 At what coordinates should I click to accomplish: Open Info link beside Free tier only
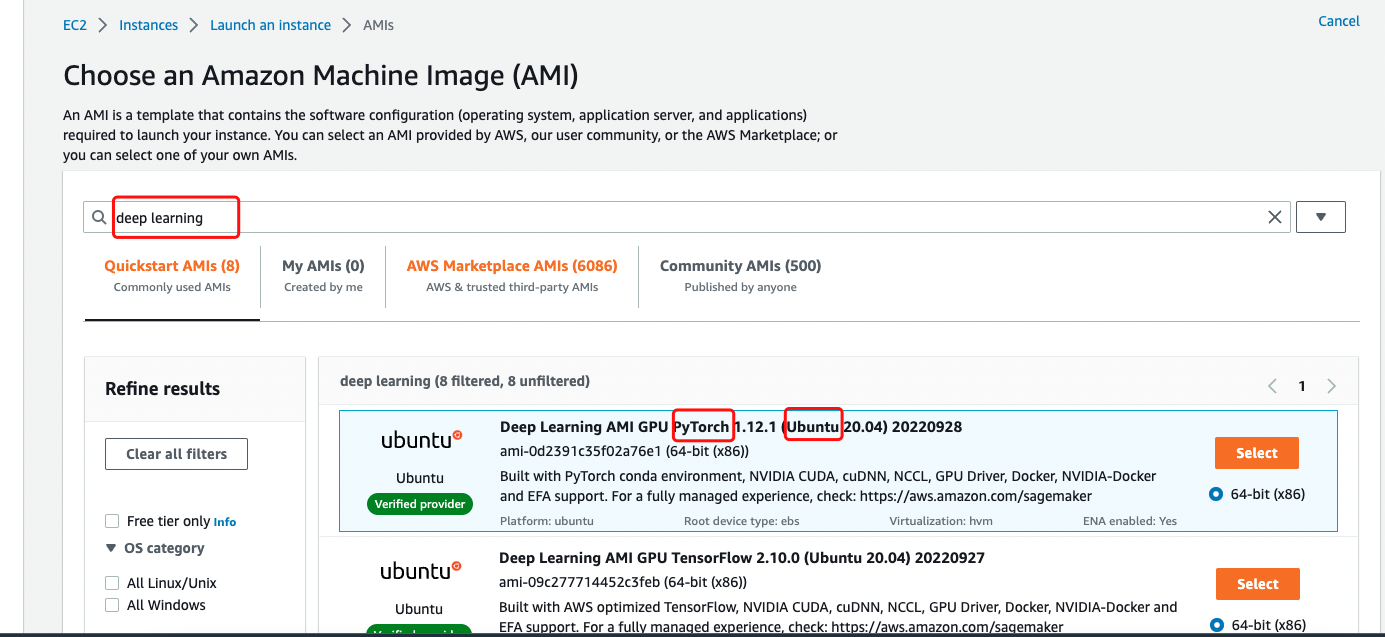tap(225, 522)
